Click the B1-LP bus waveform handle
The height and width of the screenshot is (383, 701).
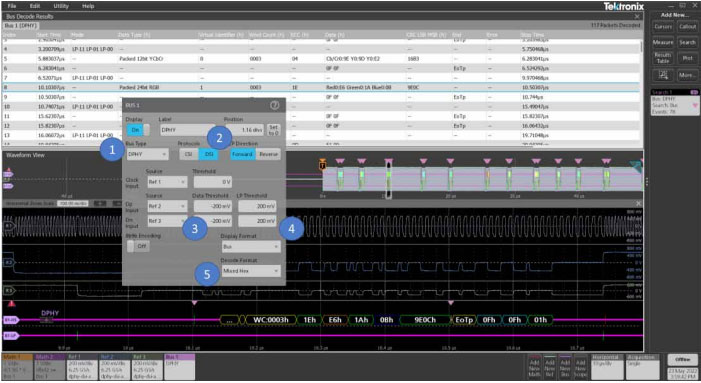click(x=11, y=335)
